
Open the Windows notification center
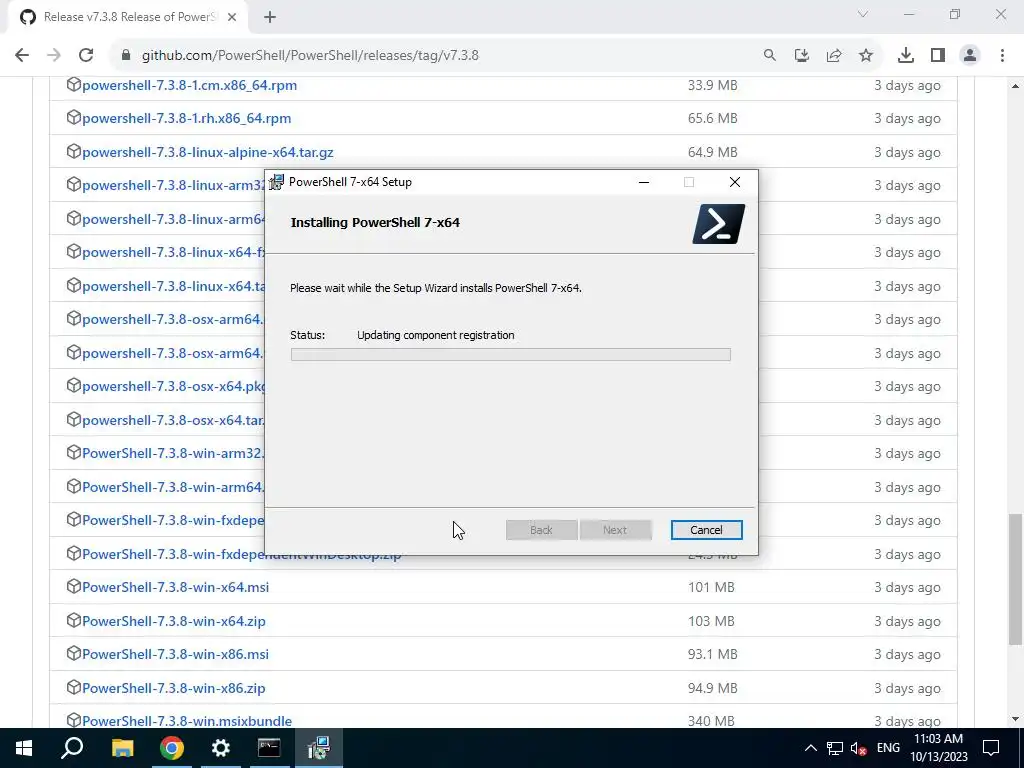(x=991, y=748)
